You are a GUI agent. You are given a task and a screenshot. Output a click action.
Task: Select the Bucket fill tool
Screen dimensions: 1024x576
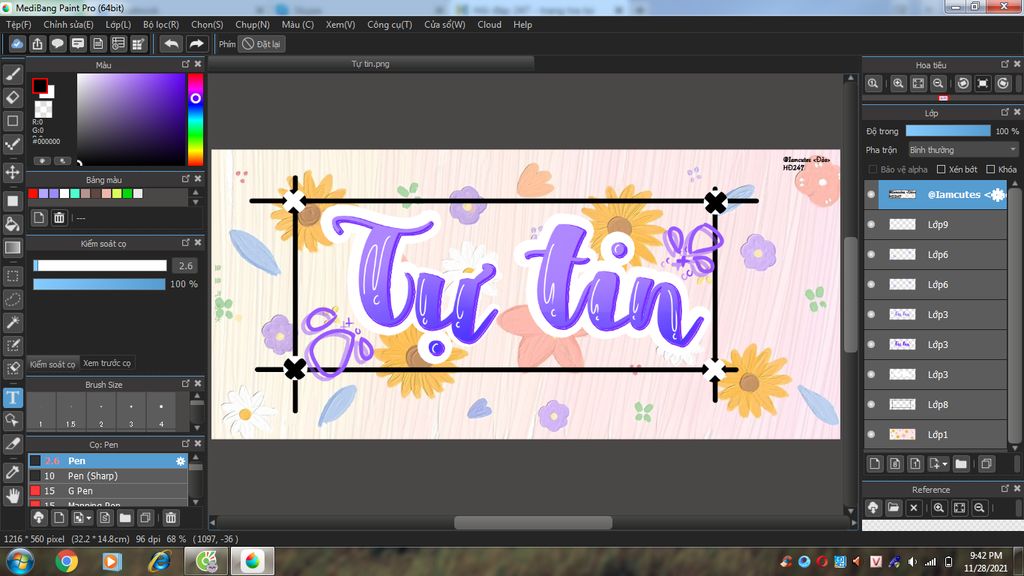pyautogui.click(x=12, y=224)
